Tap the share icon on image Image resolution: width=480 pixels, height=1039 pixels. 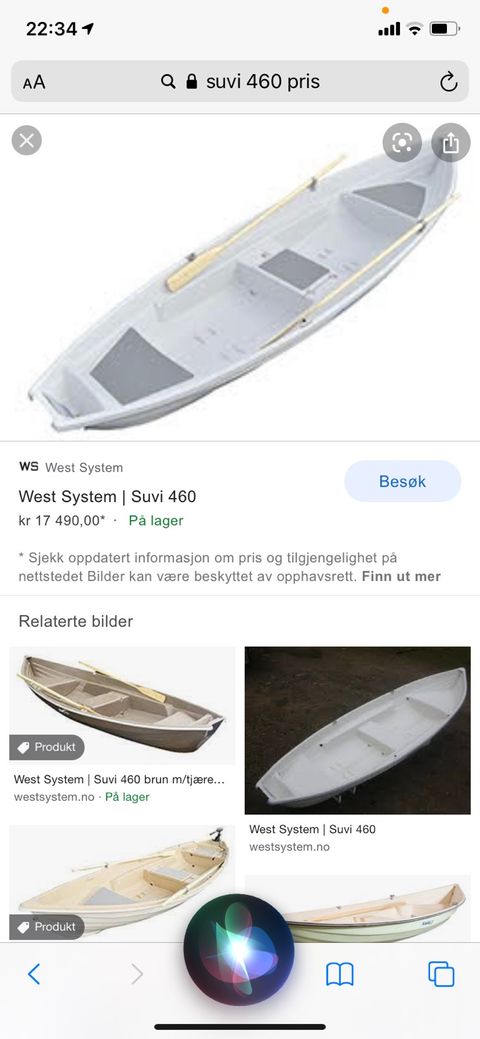[451, 142]
